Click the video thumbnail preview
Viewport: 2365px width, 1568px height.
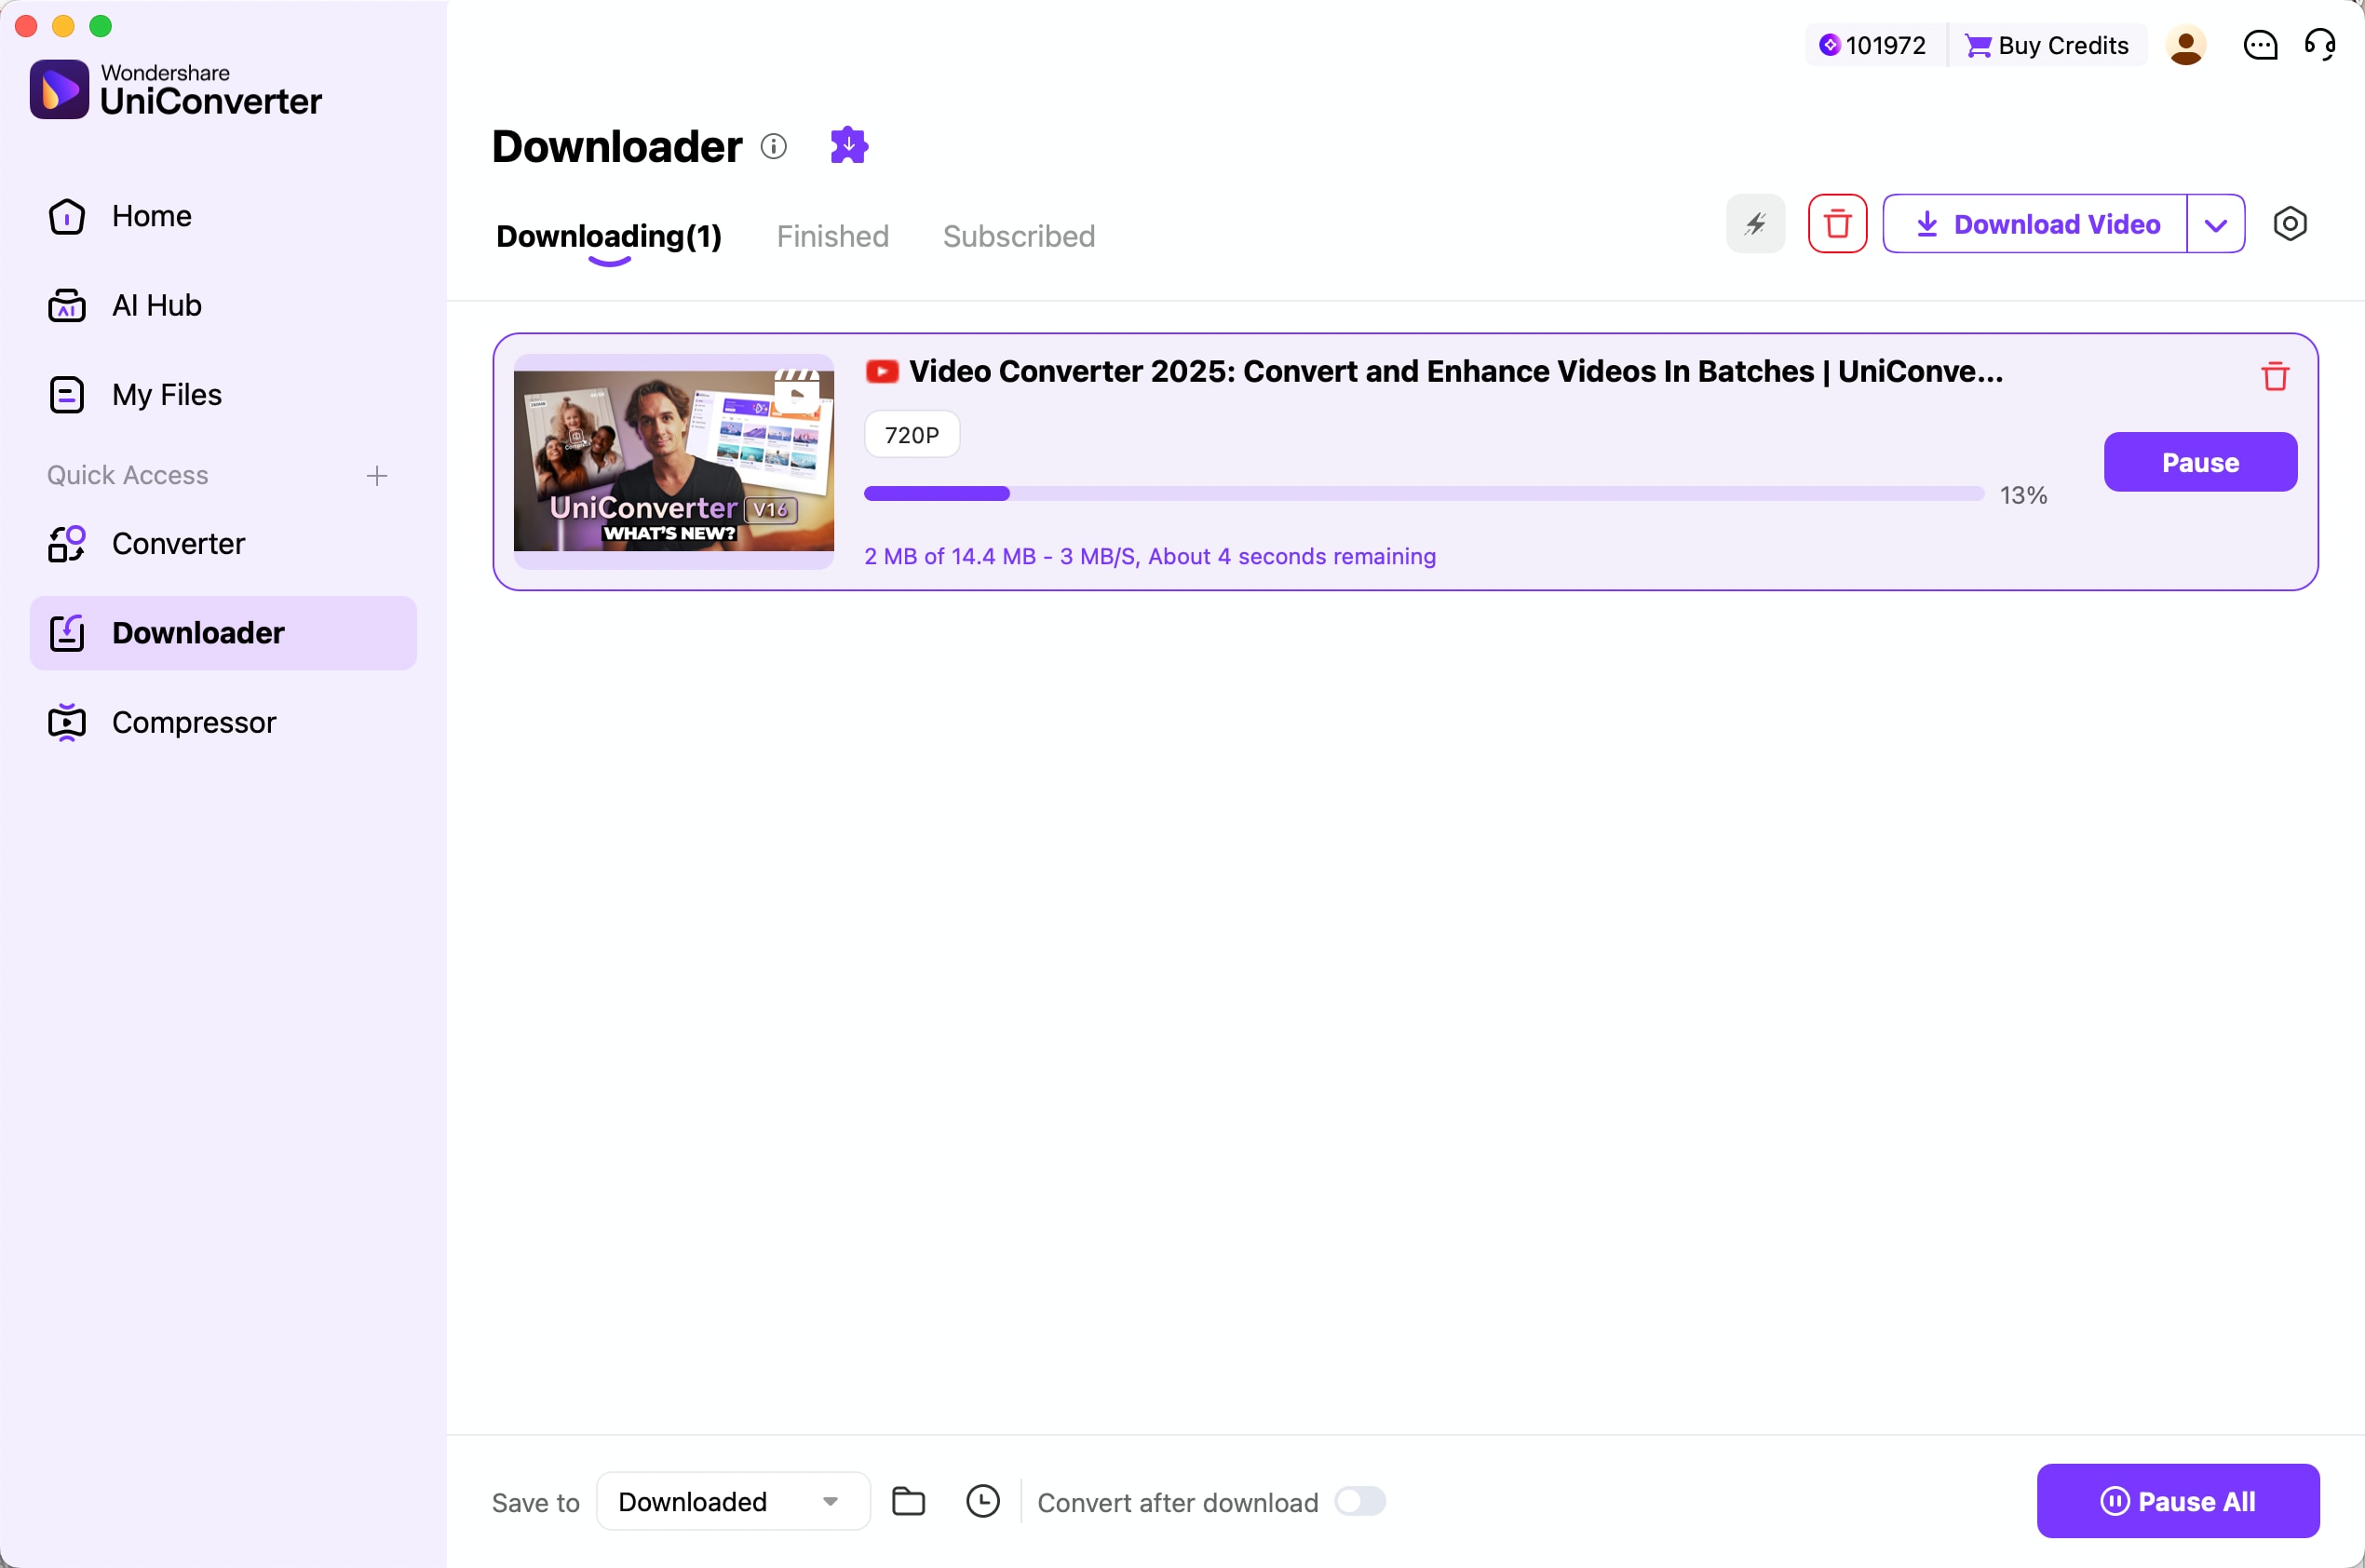coord(673,462)
